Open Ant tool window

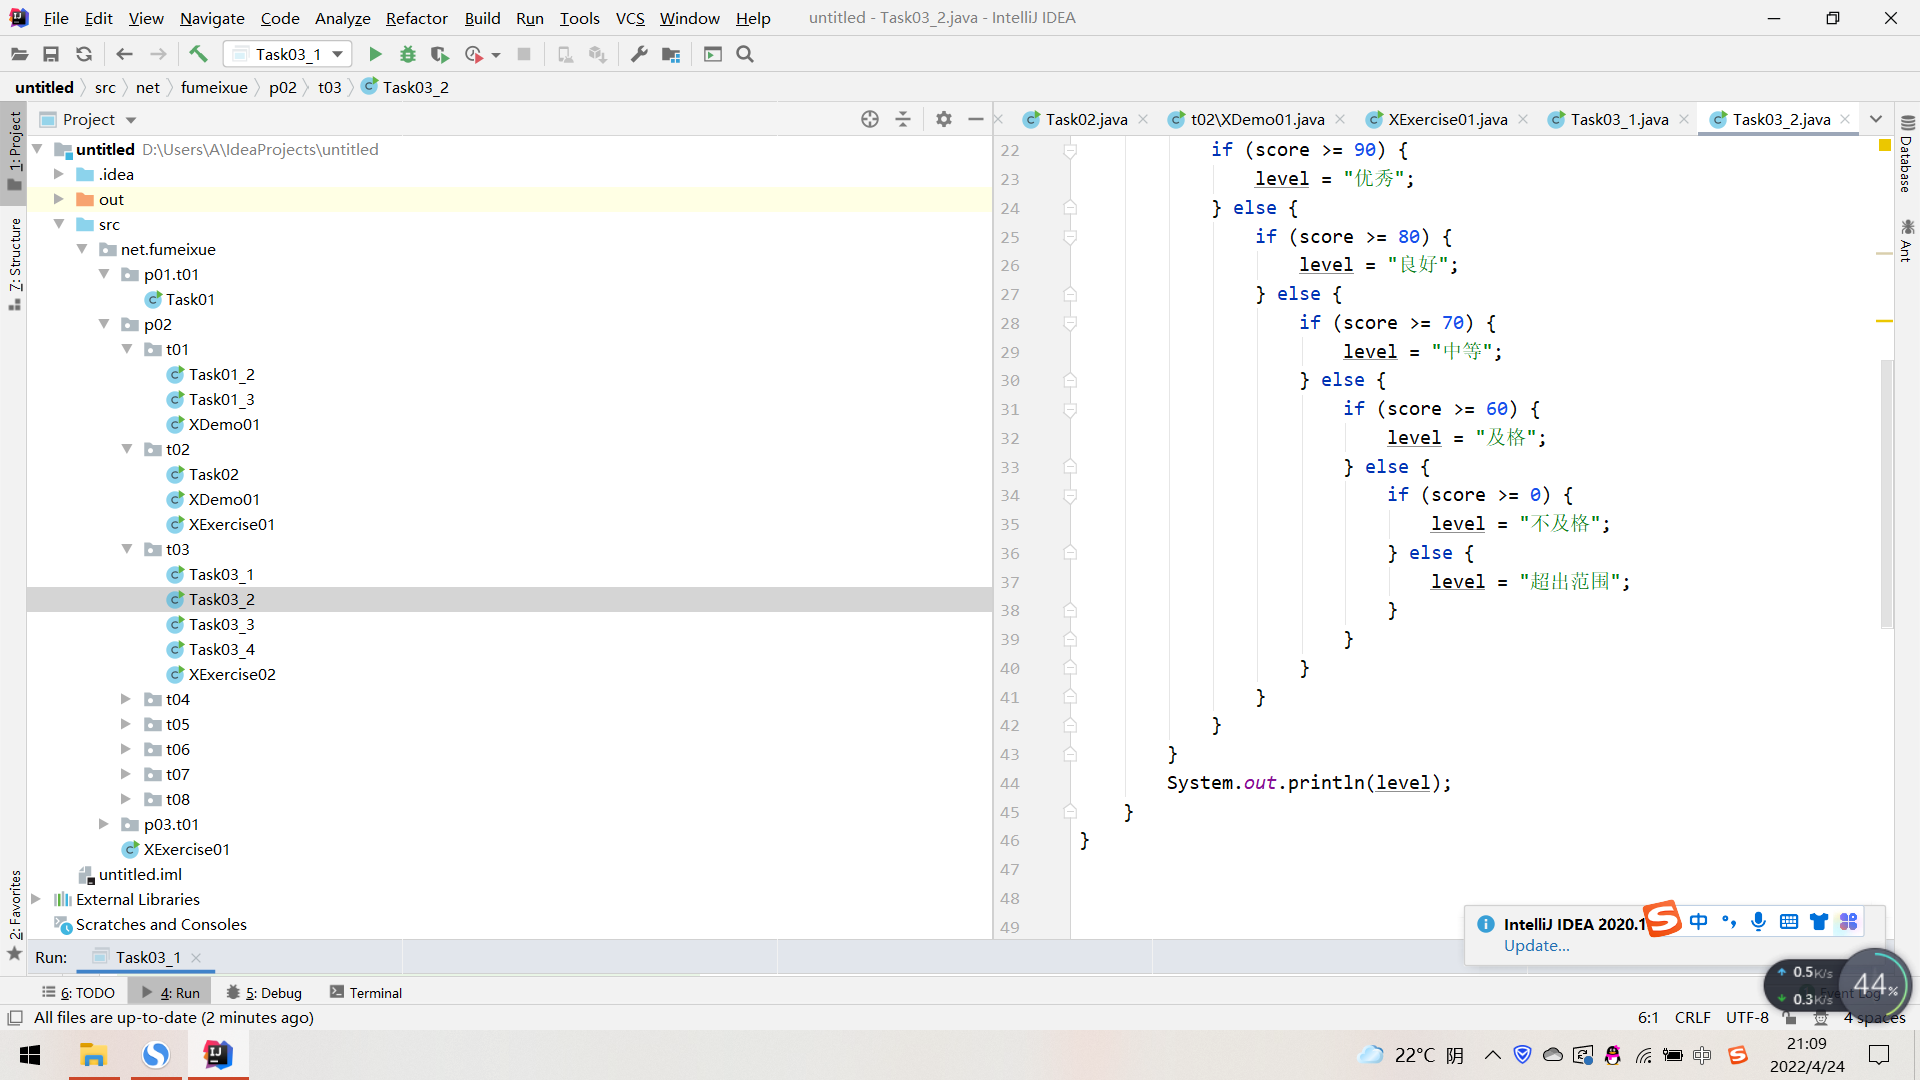(1907, 240)
